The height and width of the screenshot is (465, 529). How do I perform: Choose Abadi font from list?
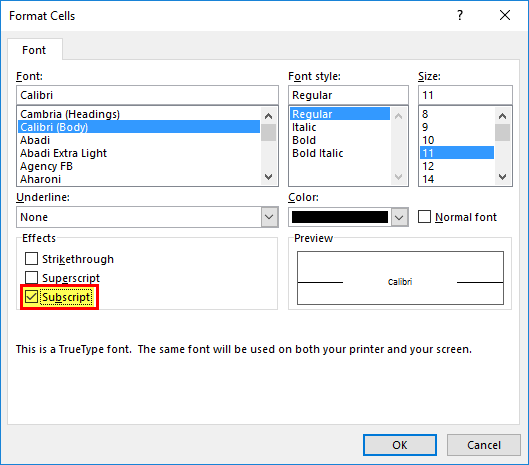click(x=139, y=140)
